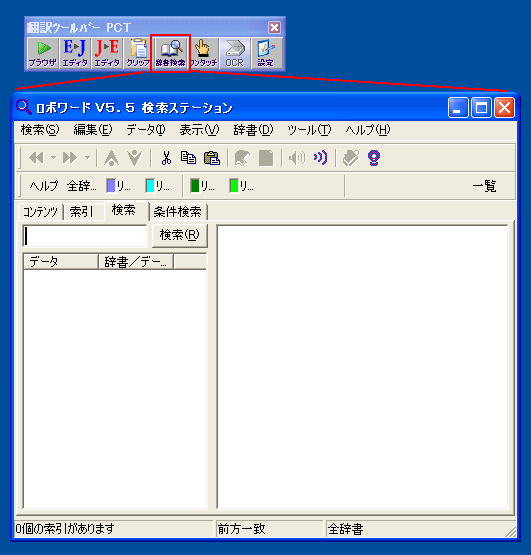
Task: Click the grayed page document toolbar icon
Action: 266,158
